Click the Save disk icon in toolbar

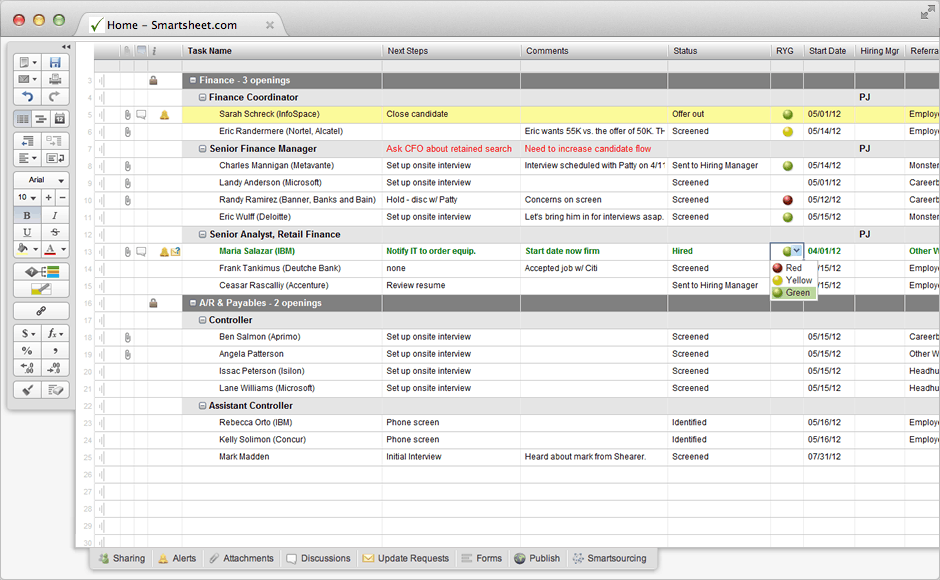click(55, 62)
